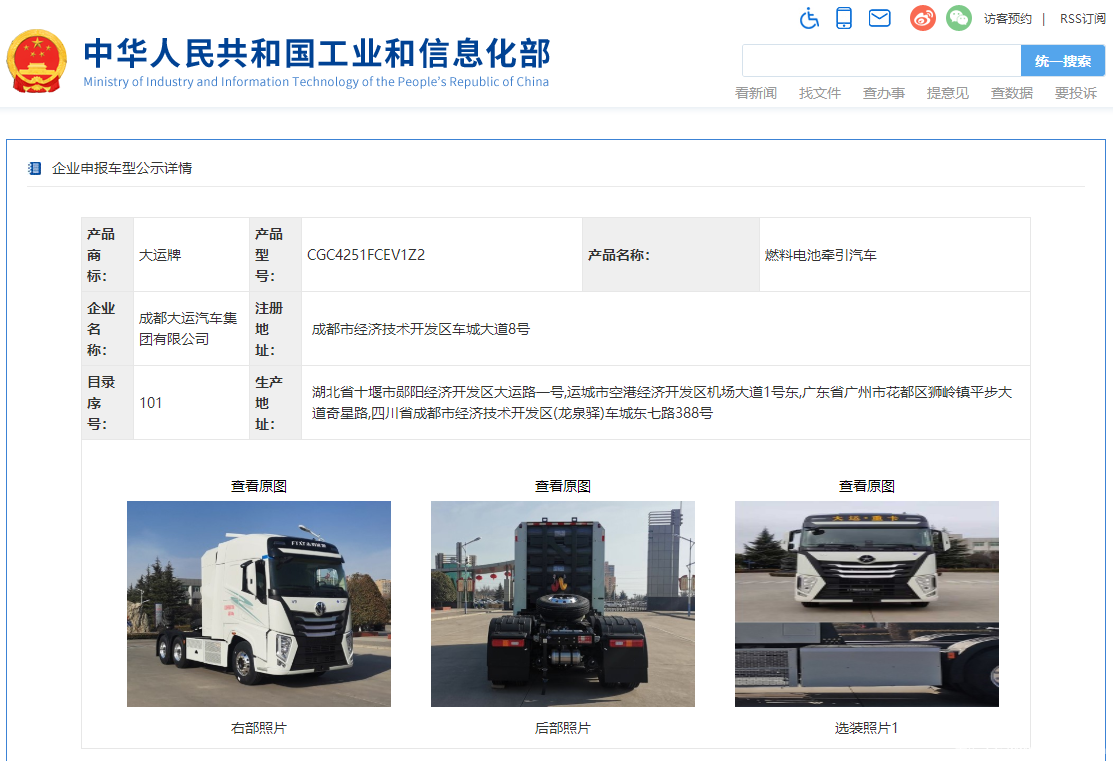This screenshot has width=1113, height=761.
Task: Click the national emblem logo
Action: click(37, 61)
